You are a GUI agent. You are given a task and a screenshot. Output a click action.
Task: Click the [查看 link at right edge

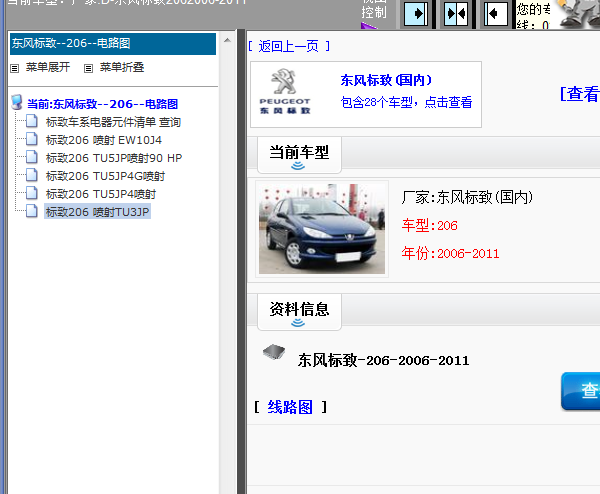pos(579,94)
